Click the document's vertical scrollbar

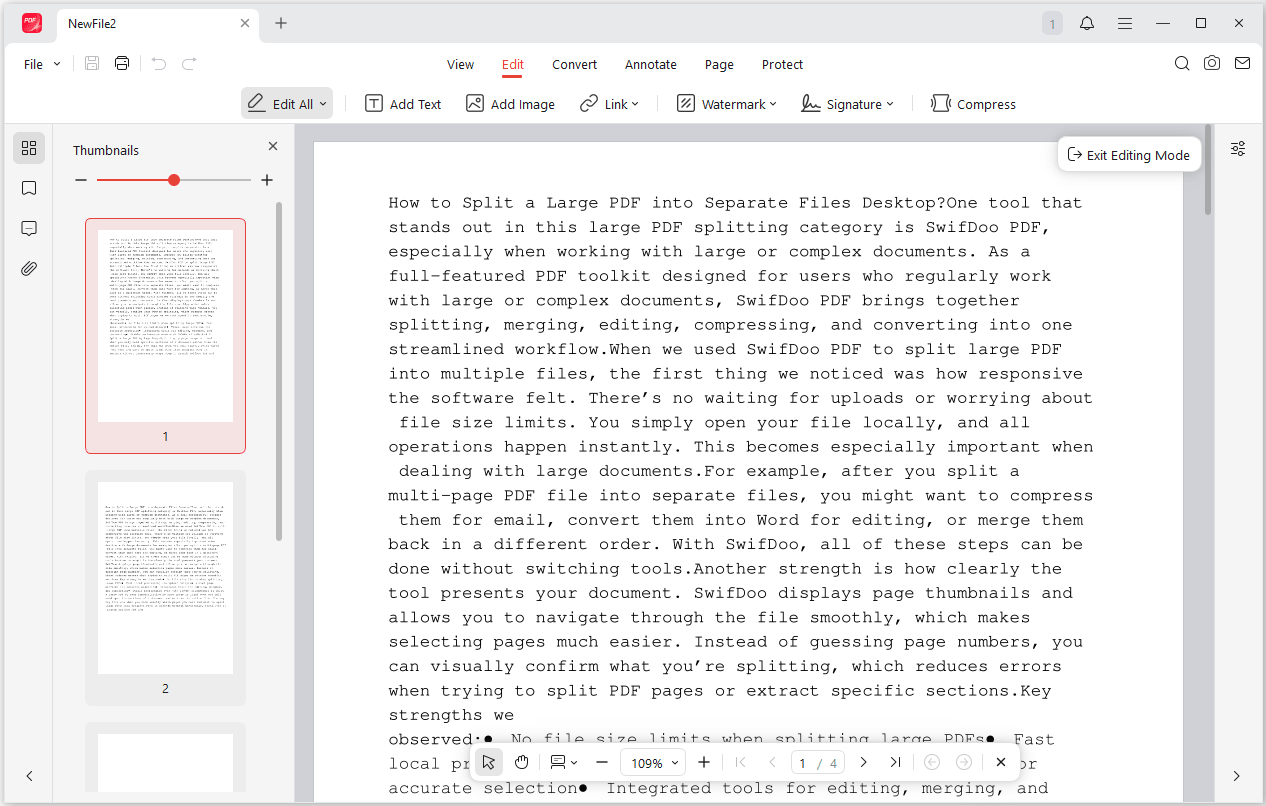coord(1208,170)
